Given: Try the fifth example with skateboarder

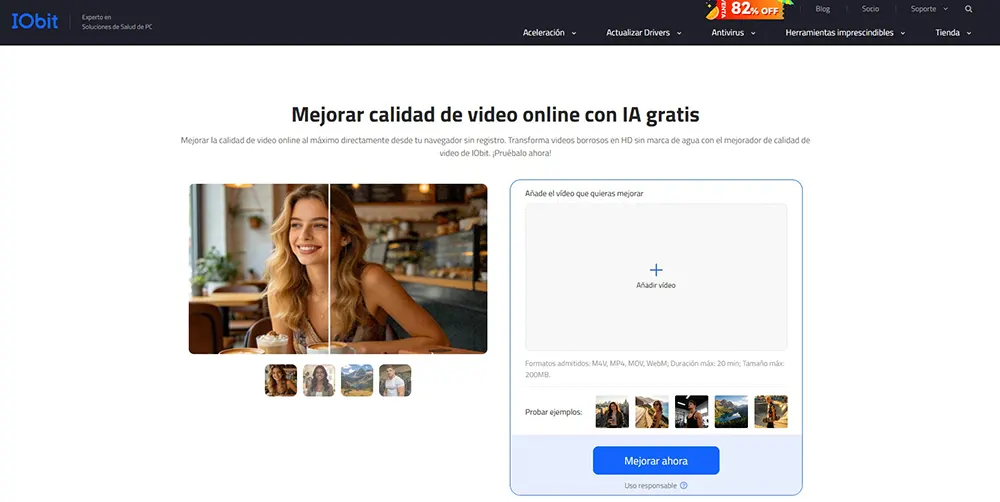Looking at the screenshot, I should tap(770, 411).
